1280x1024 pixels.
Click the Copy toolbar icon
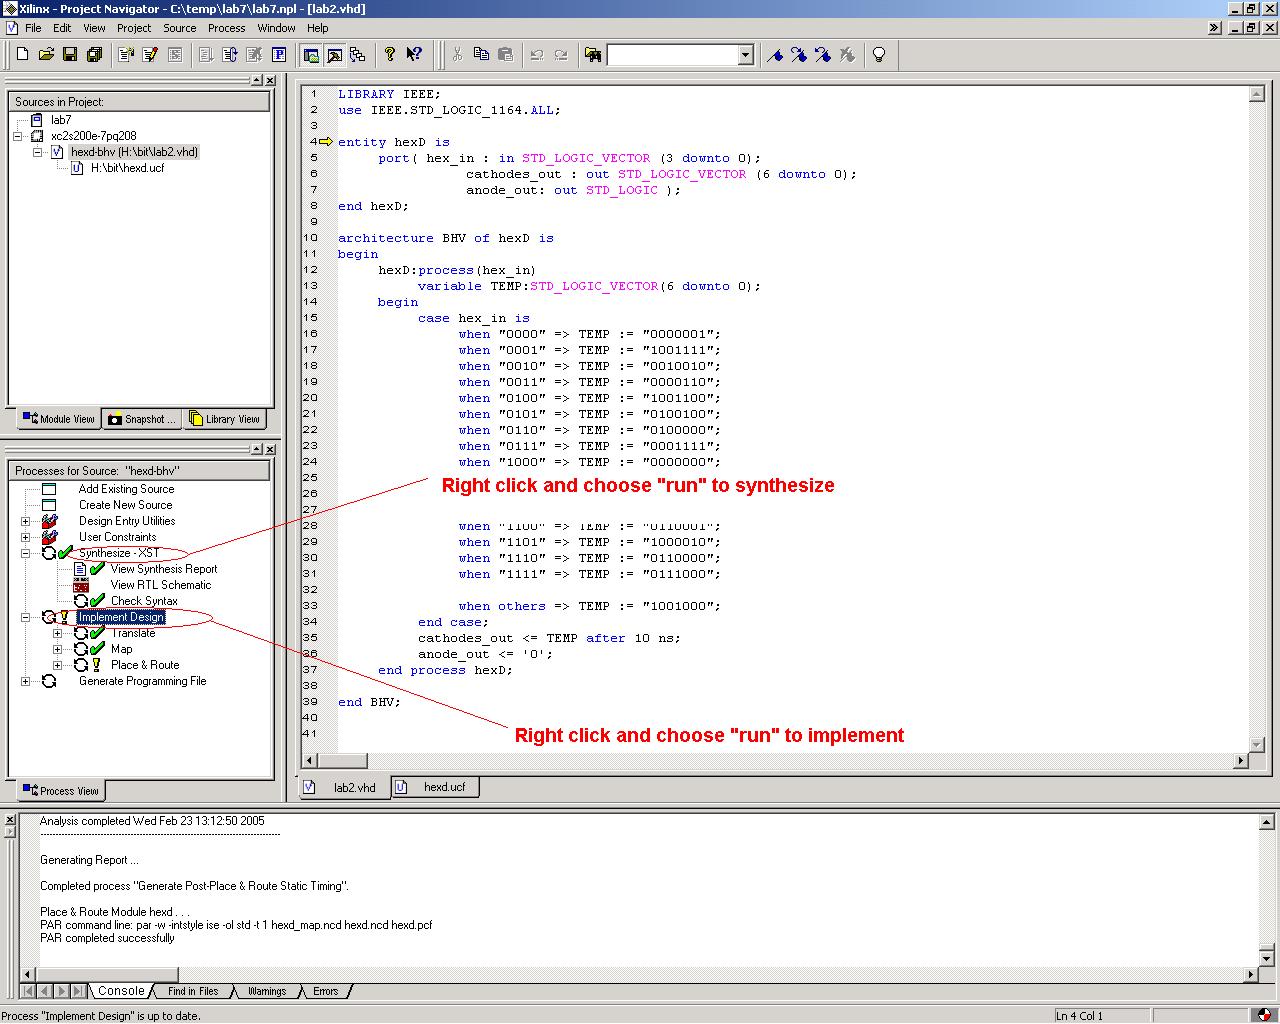pyautogui.click(x=481, y=55)
